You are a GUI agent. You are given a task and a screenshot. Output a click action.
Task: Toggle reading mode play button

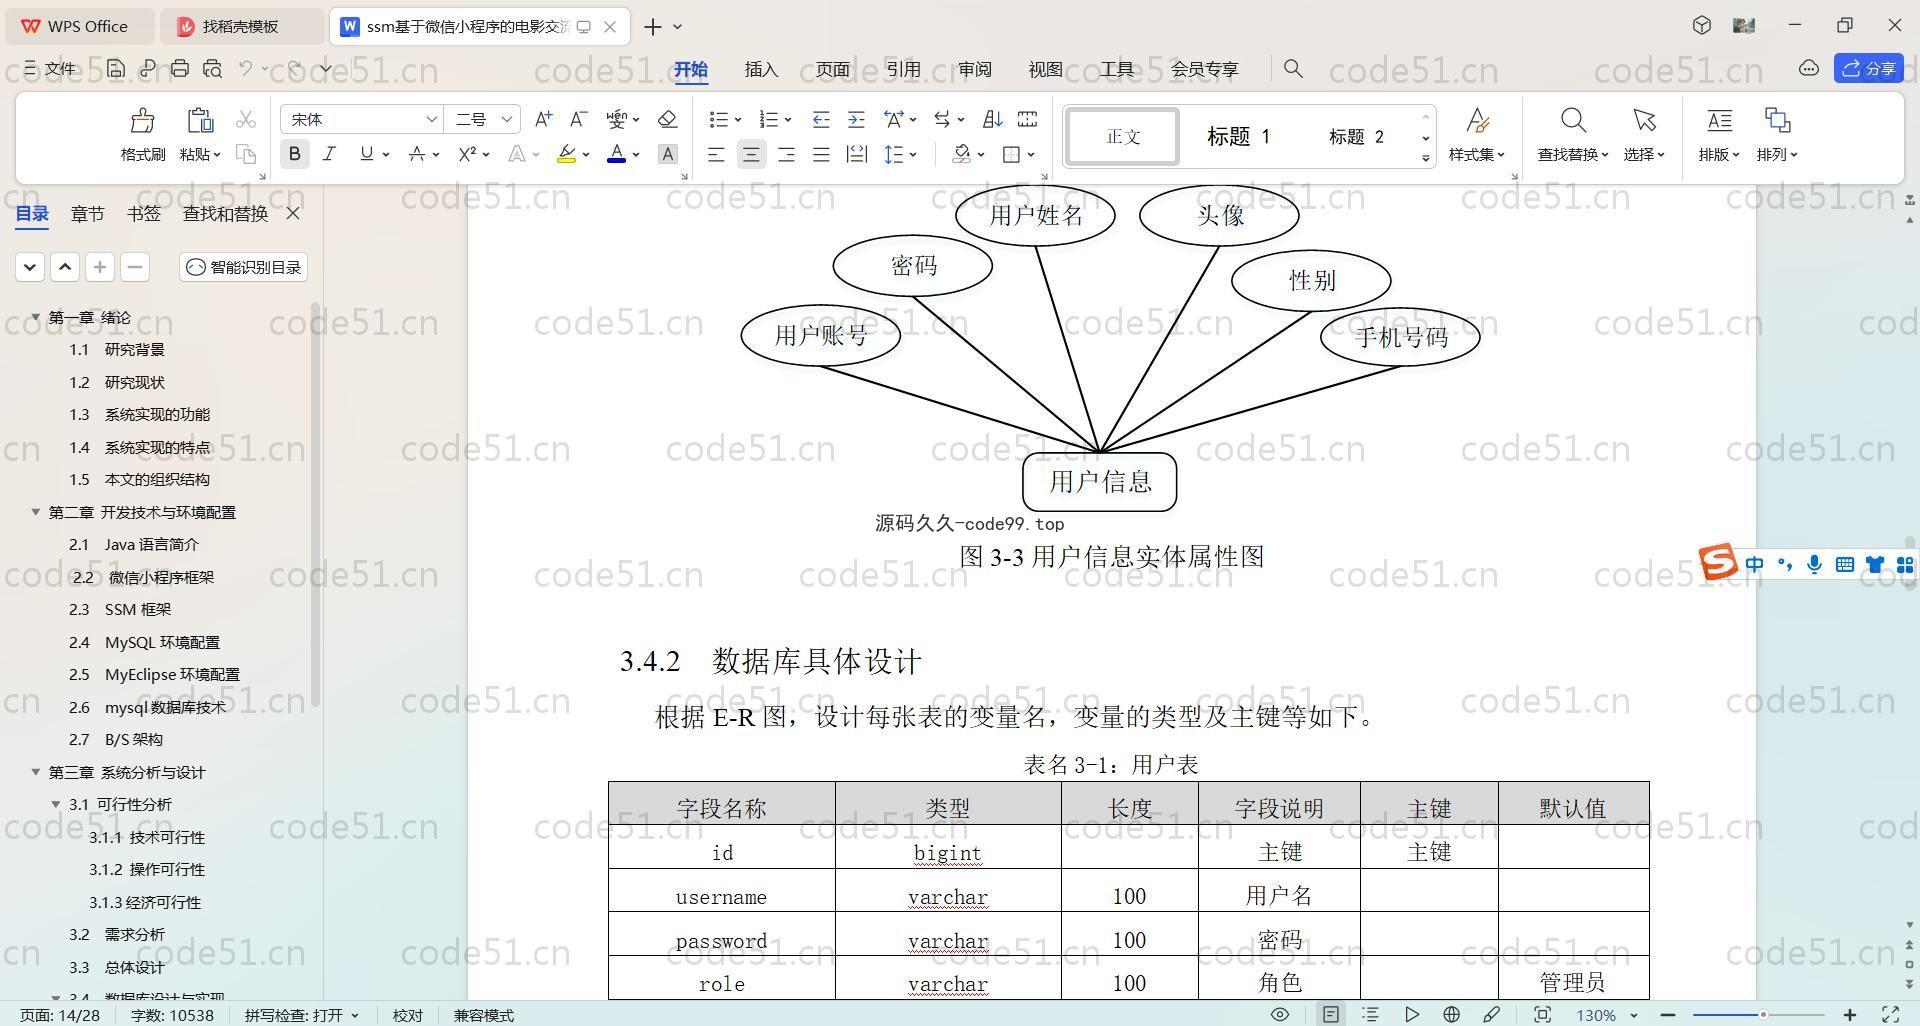click(x=1411, y=1014)
